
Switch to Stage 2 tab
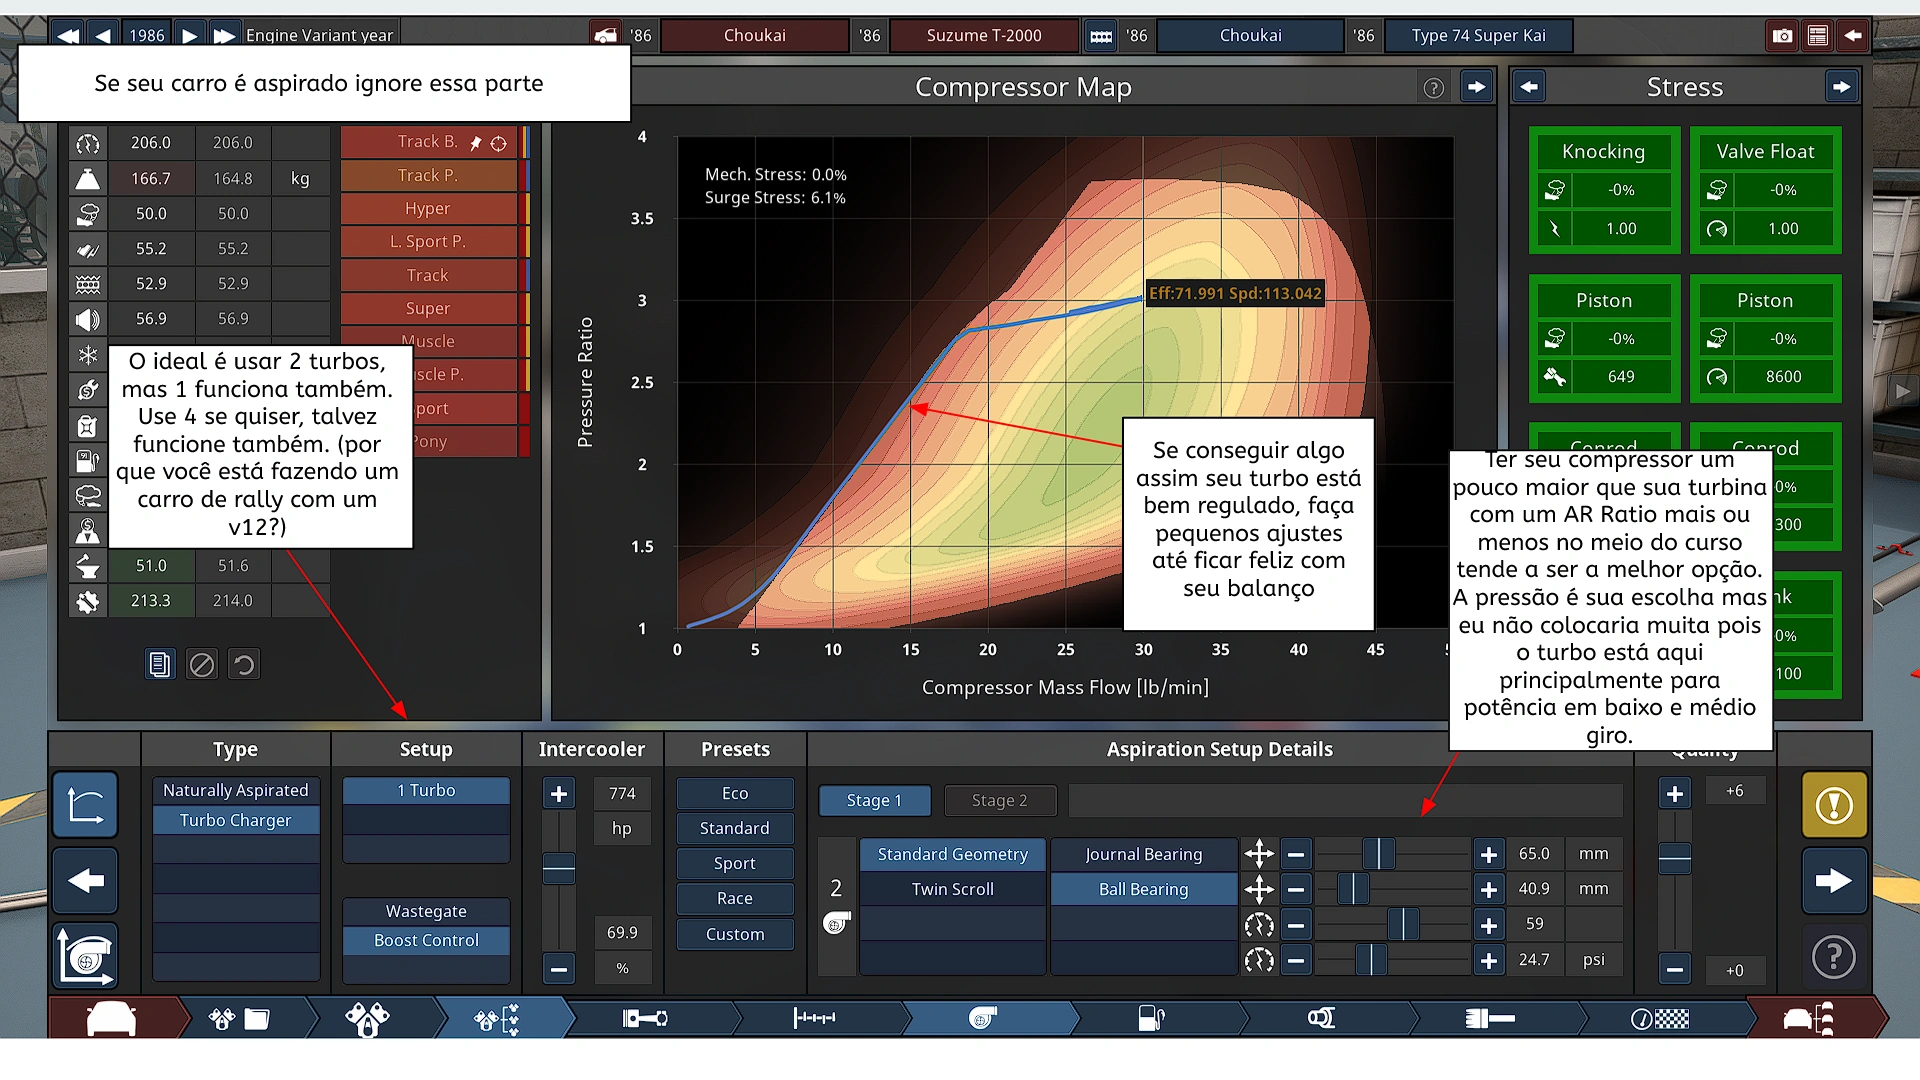coord(999,800)
